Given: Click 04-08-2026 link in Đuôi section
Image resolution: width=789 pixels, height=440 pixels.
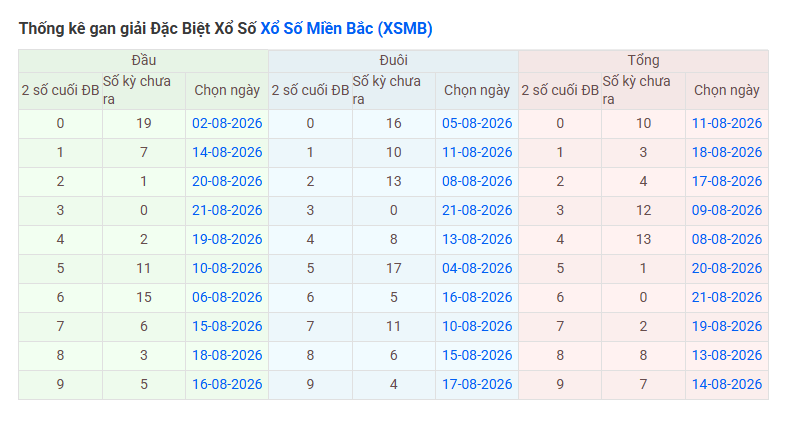Looking at the screenshot, I should (x=477, y=268).
